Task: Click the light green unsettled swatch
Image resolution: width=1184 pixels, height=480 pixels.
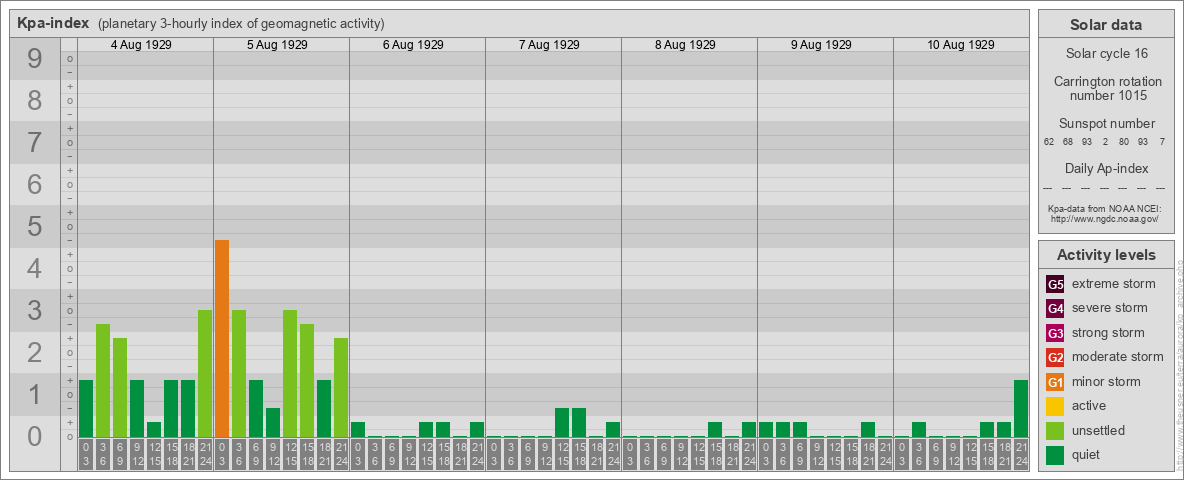Action: (1055, 430)
